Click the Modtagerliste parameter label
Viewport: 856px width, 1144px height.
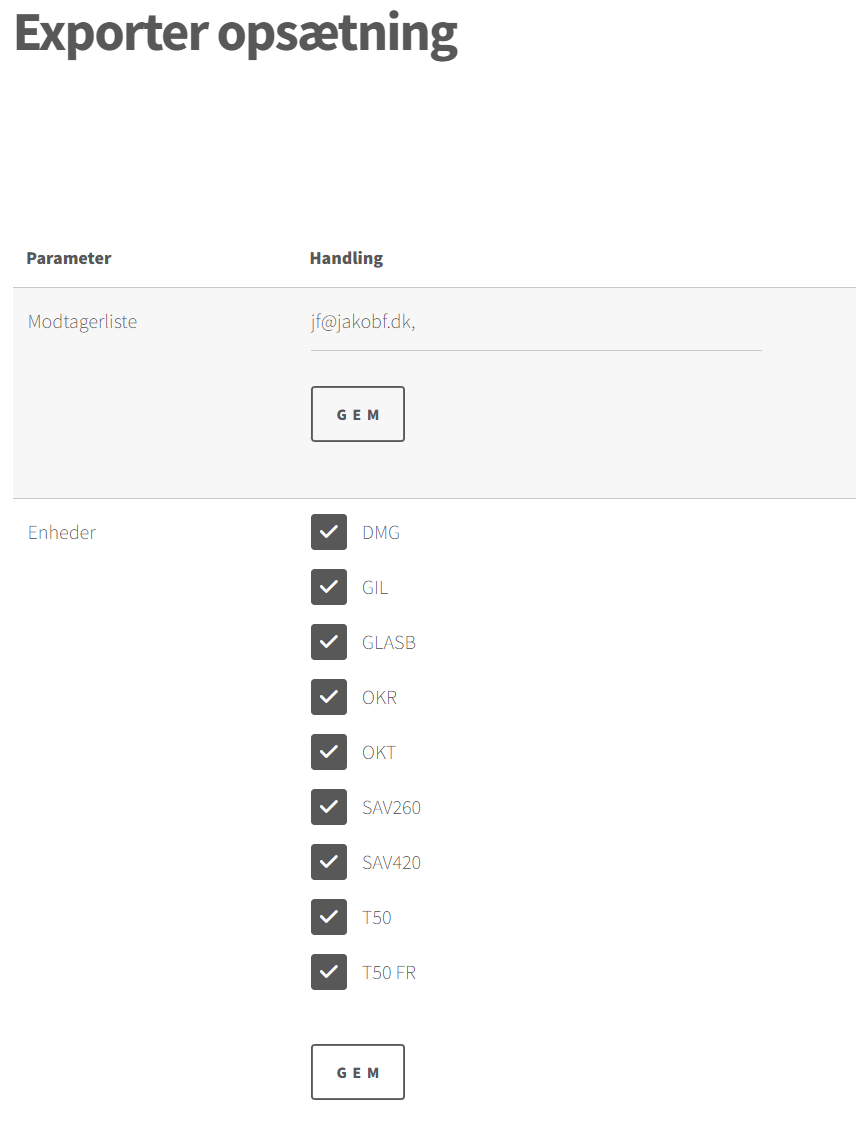83,322
